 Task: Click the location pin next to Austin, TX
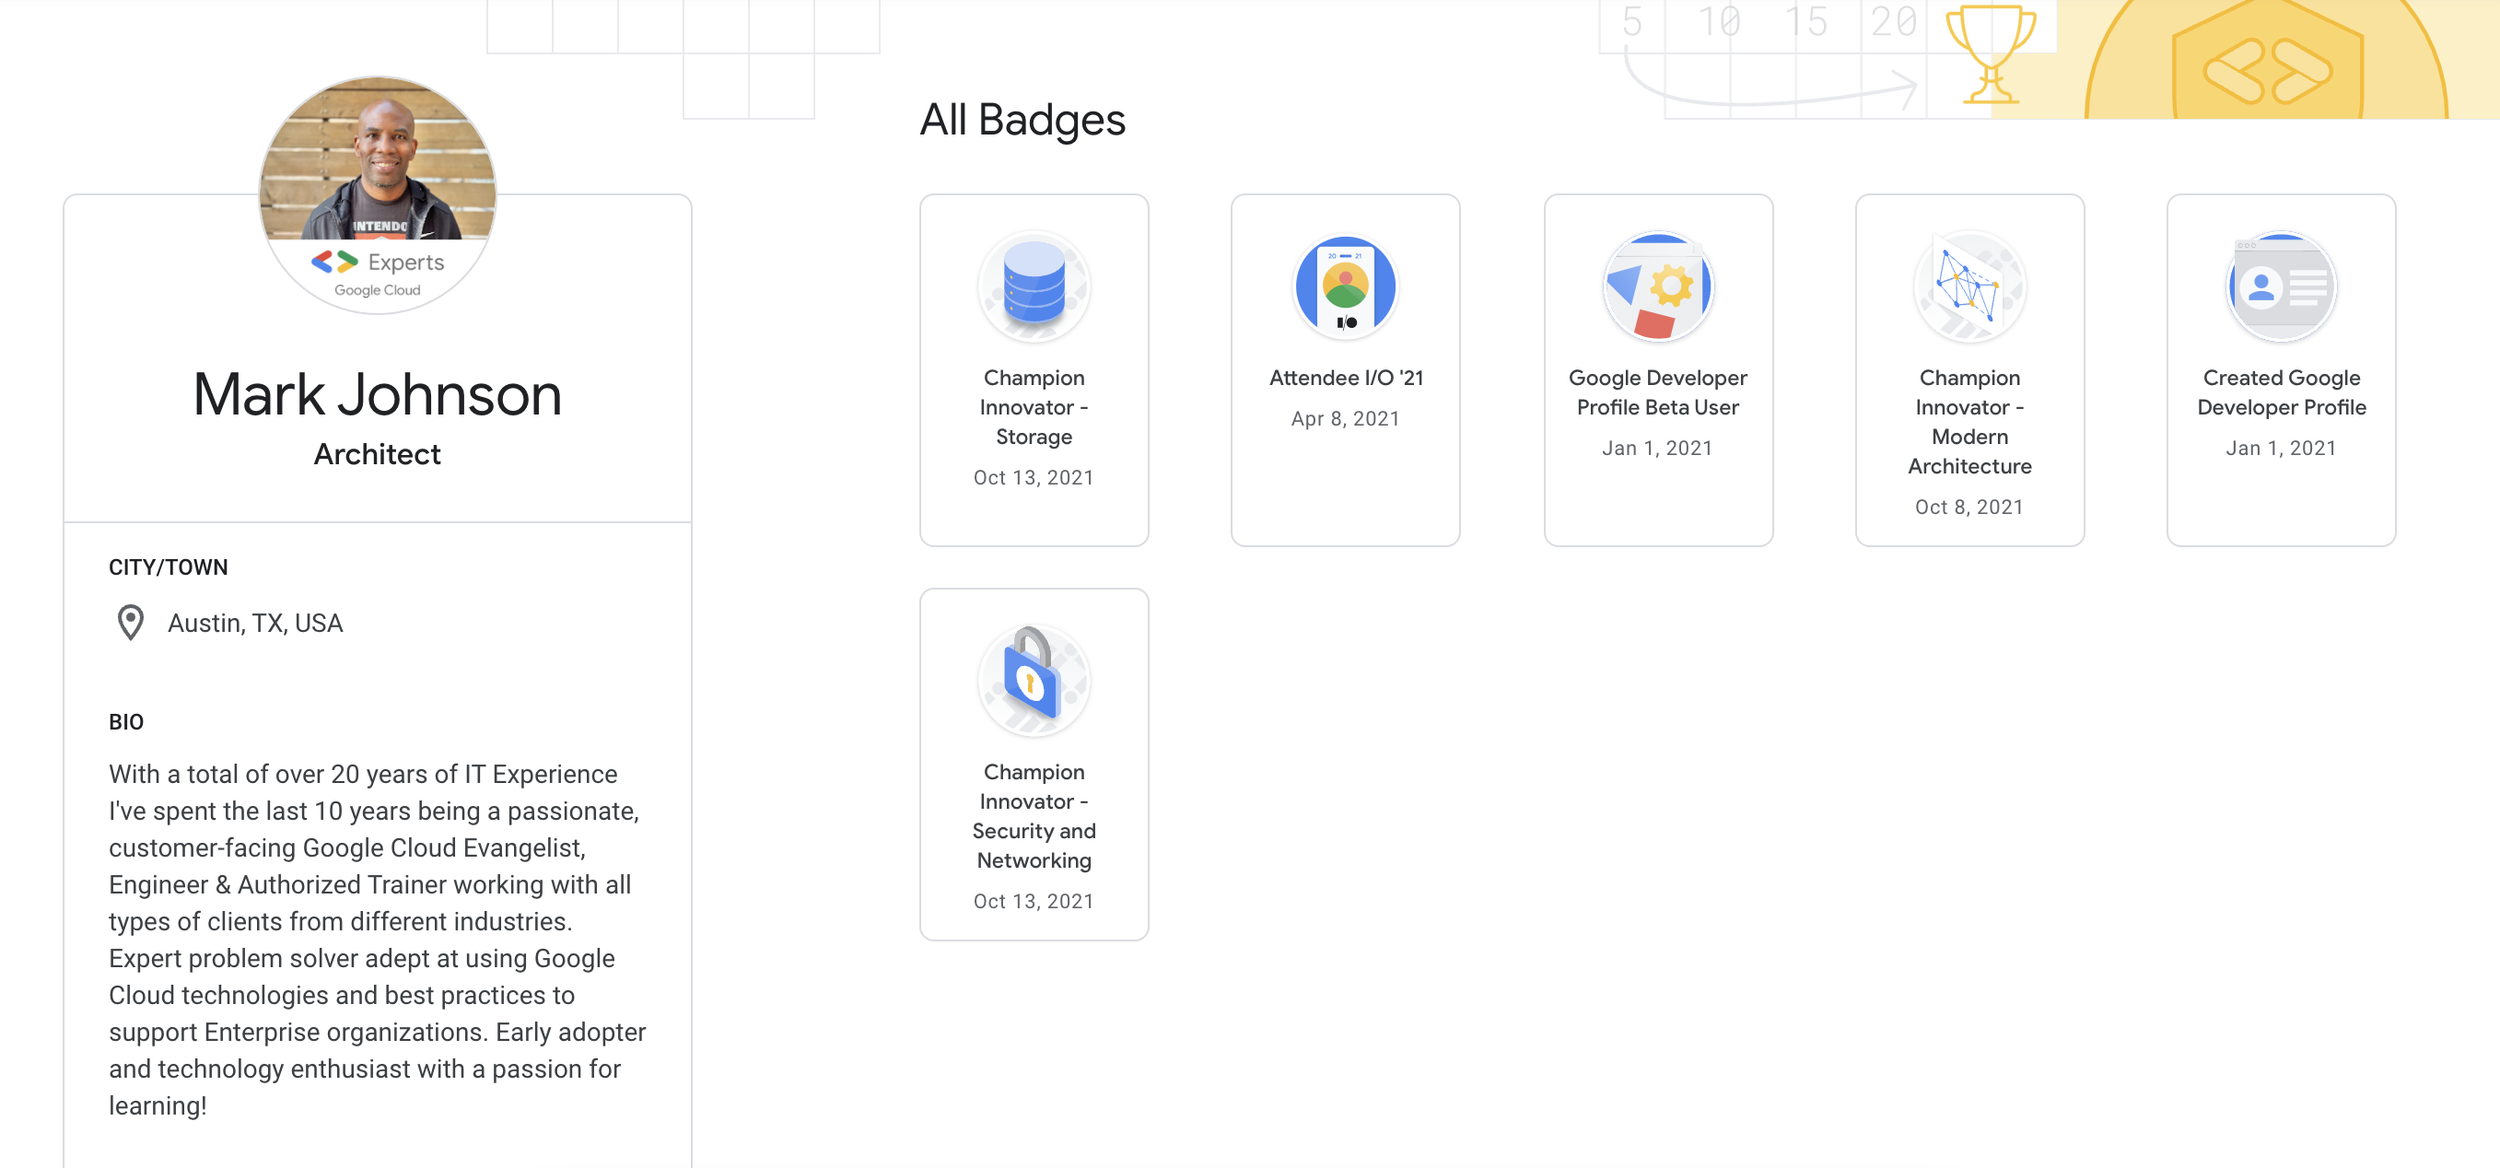point(130,623)
